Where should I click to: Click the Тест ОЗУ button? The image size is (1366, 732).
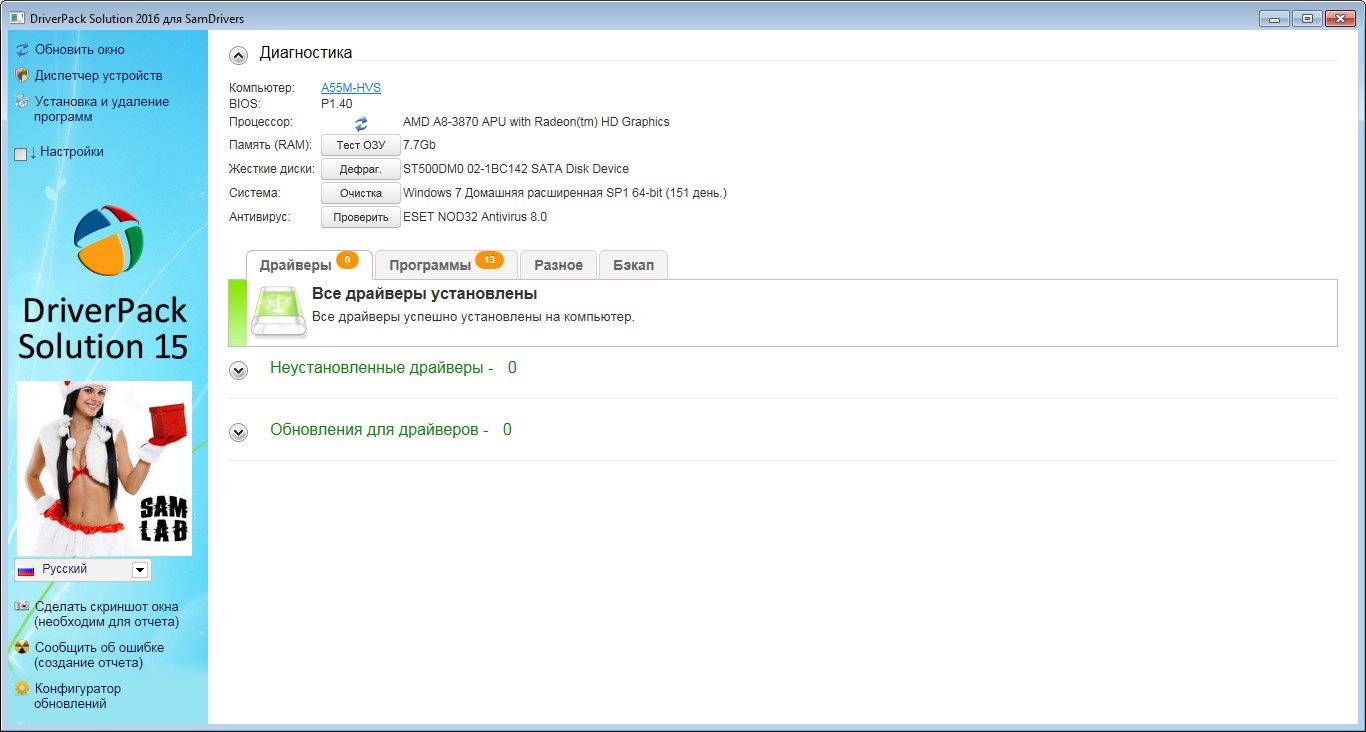click(x=361, y=146)
